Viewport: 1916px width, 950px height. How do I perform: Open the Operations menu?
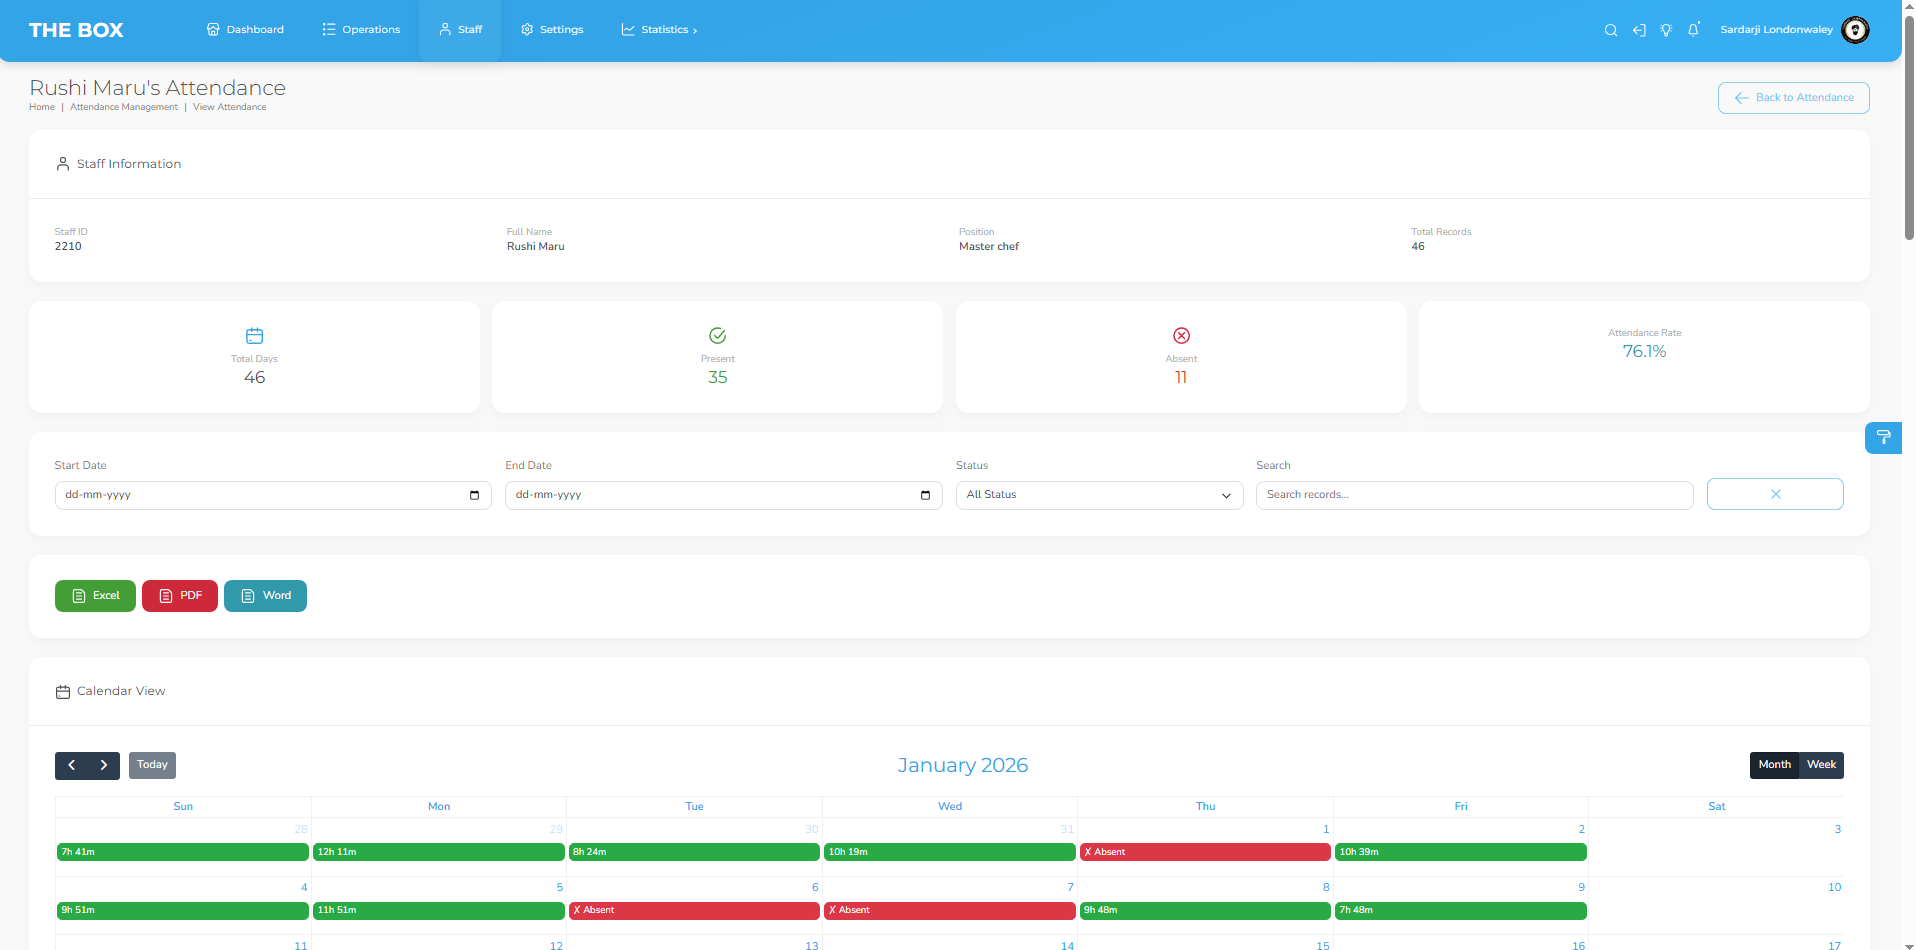[x=361, y=30]
